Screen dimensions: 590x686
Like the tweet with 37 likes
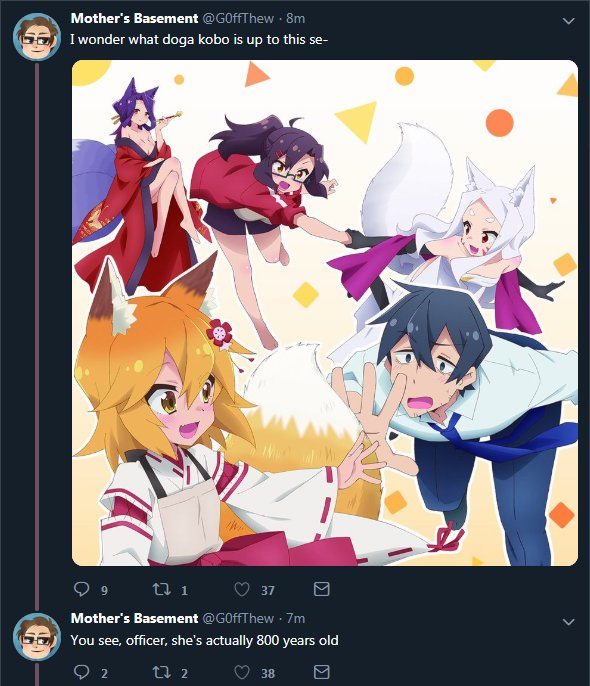pos(242,589)
